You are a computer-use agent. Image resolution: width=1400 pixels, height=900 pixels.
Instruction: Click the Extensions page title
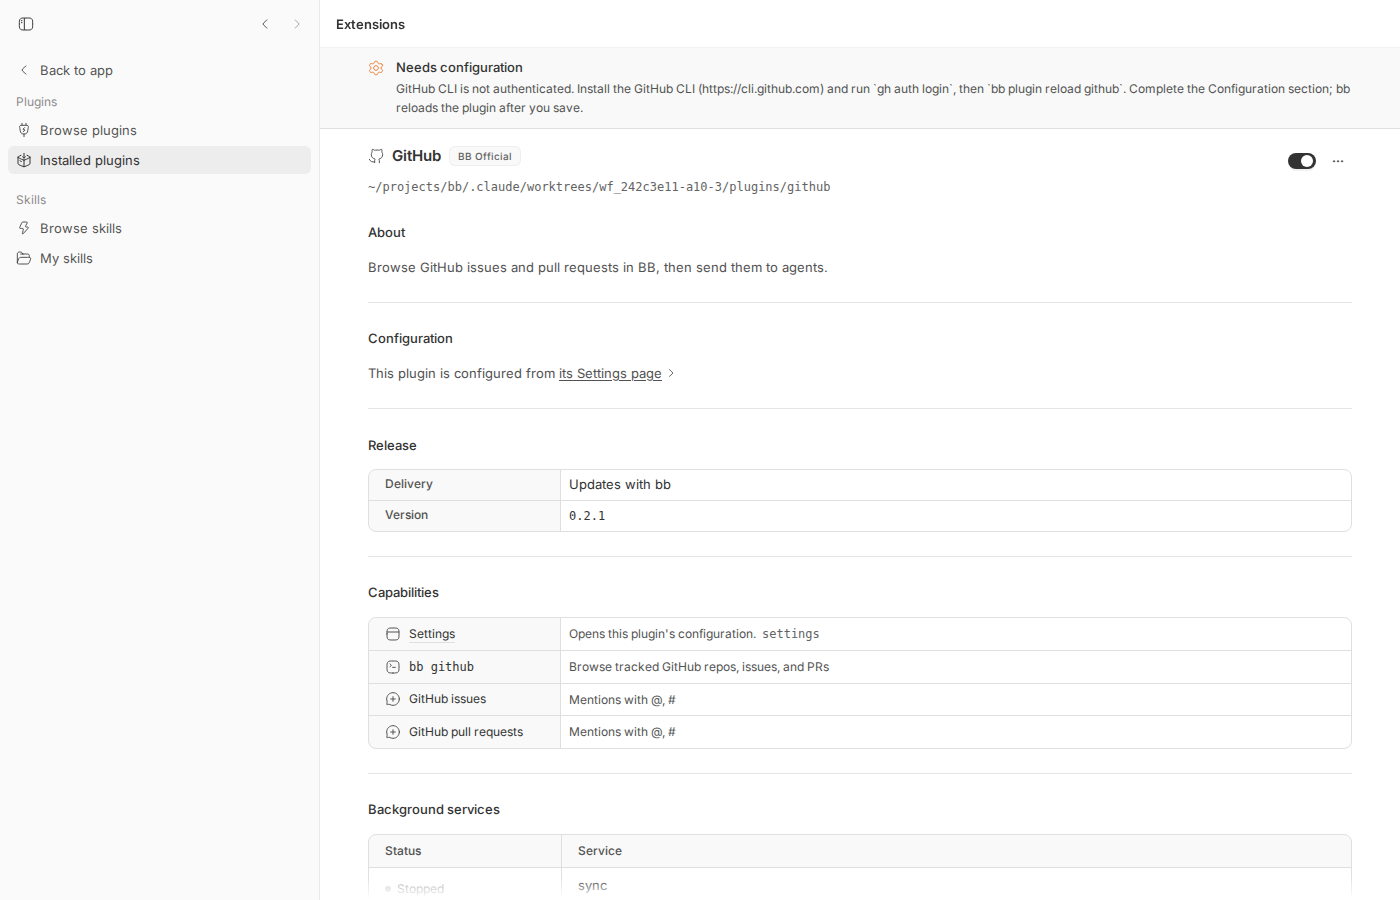coord(370,24)
